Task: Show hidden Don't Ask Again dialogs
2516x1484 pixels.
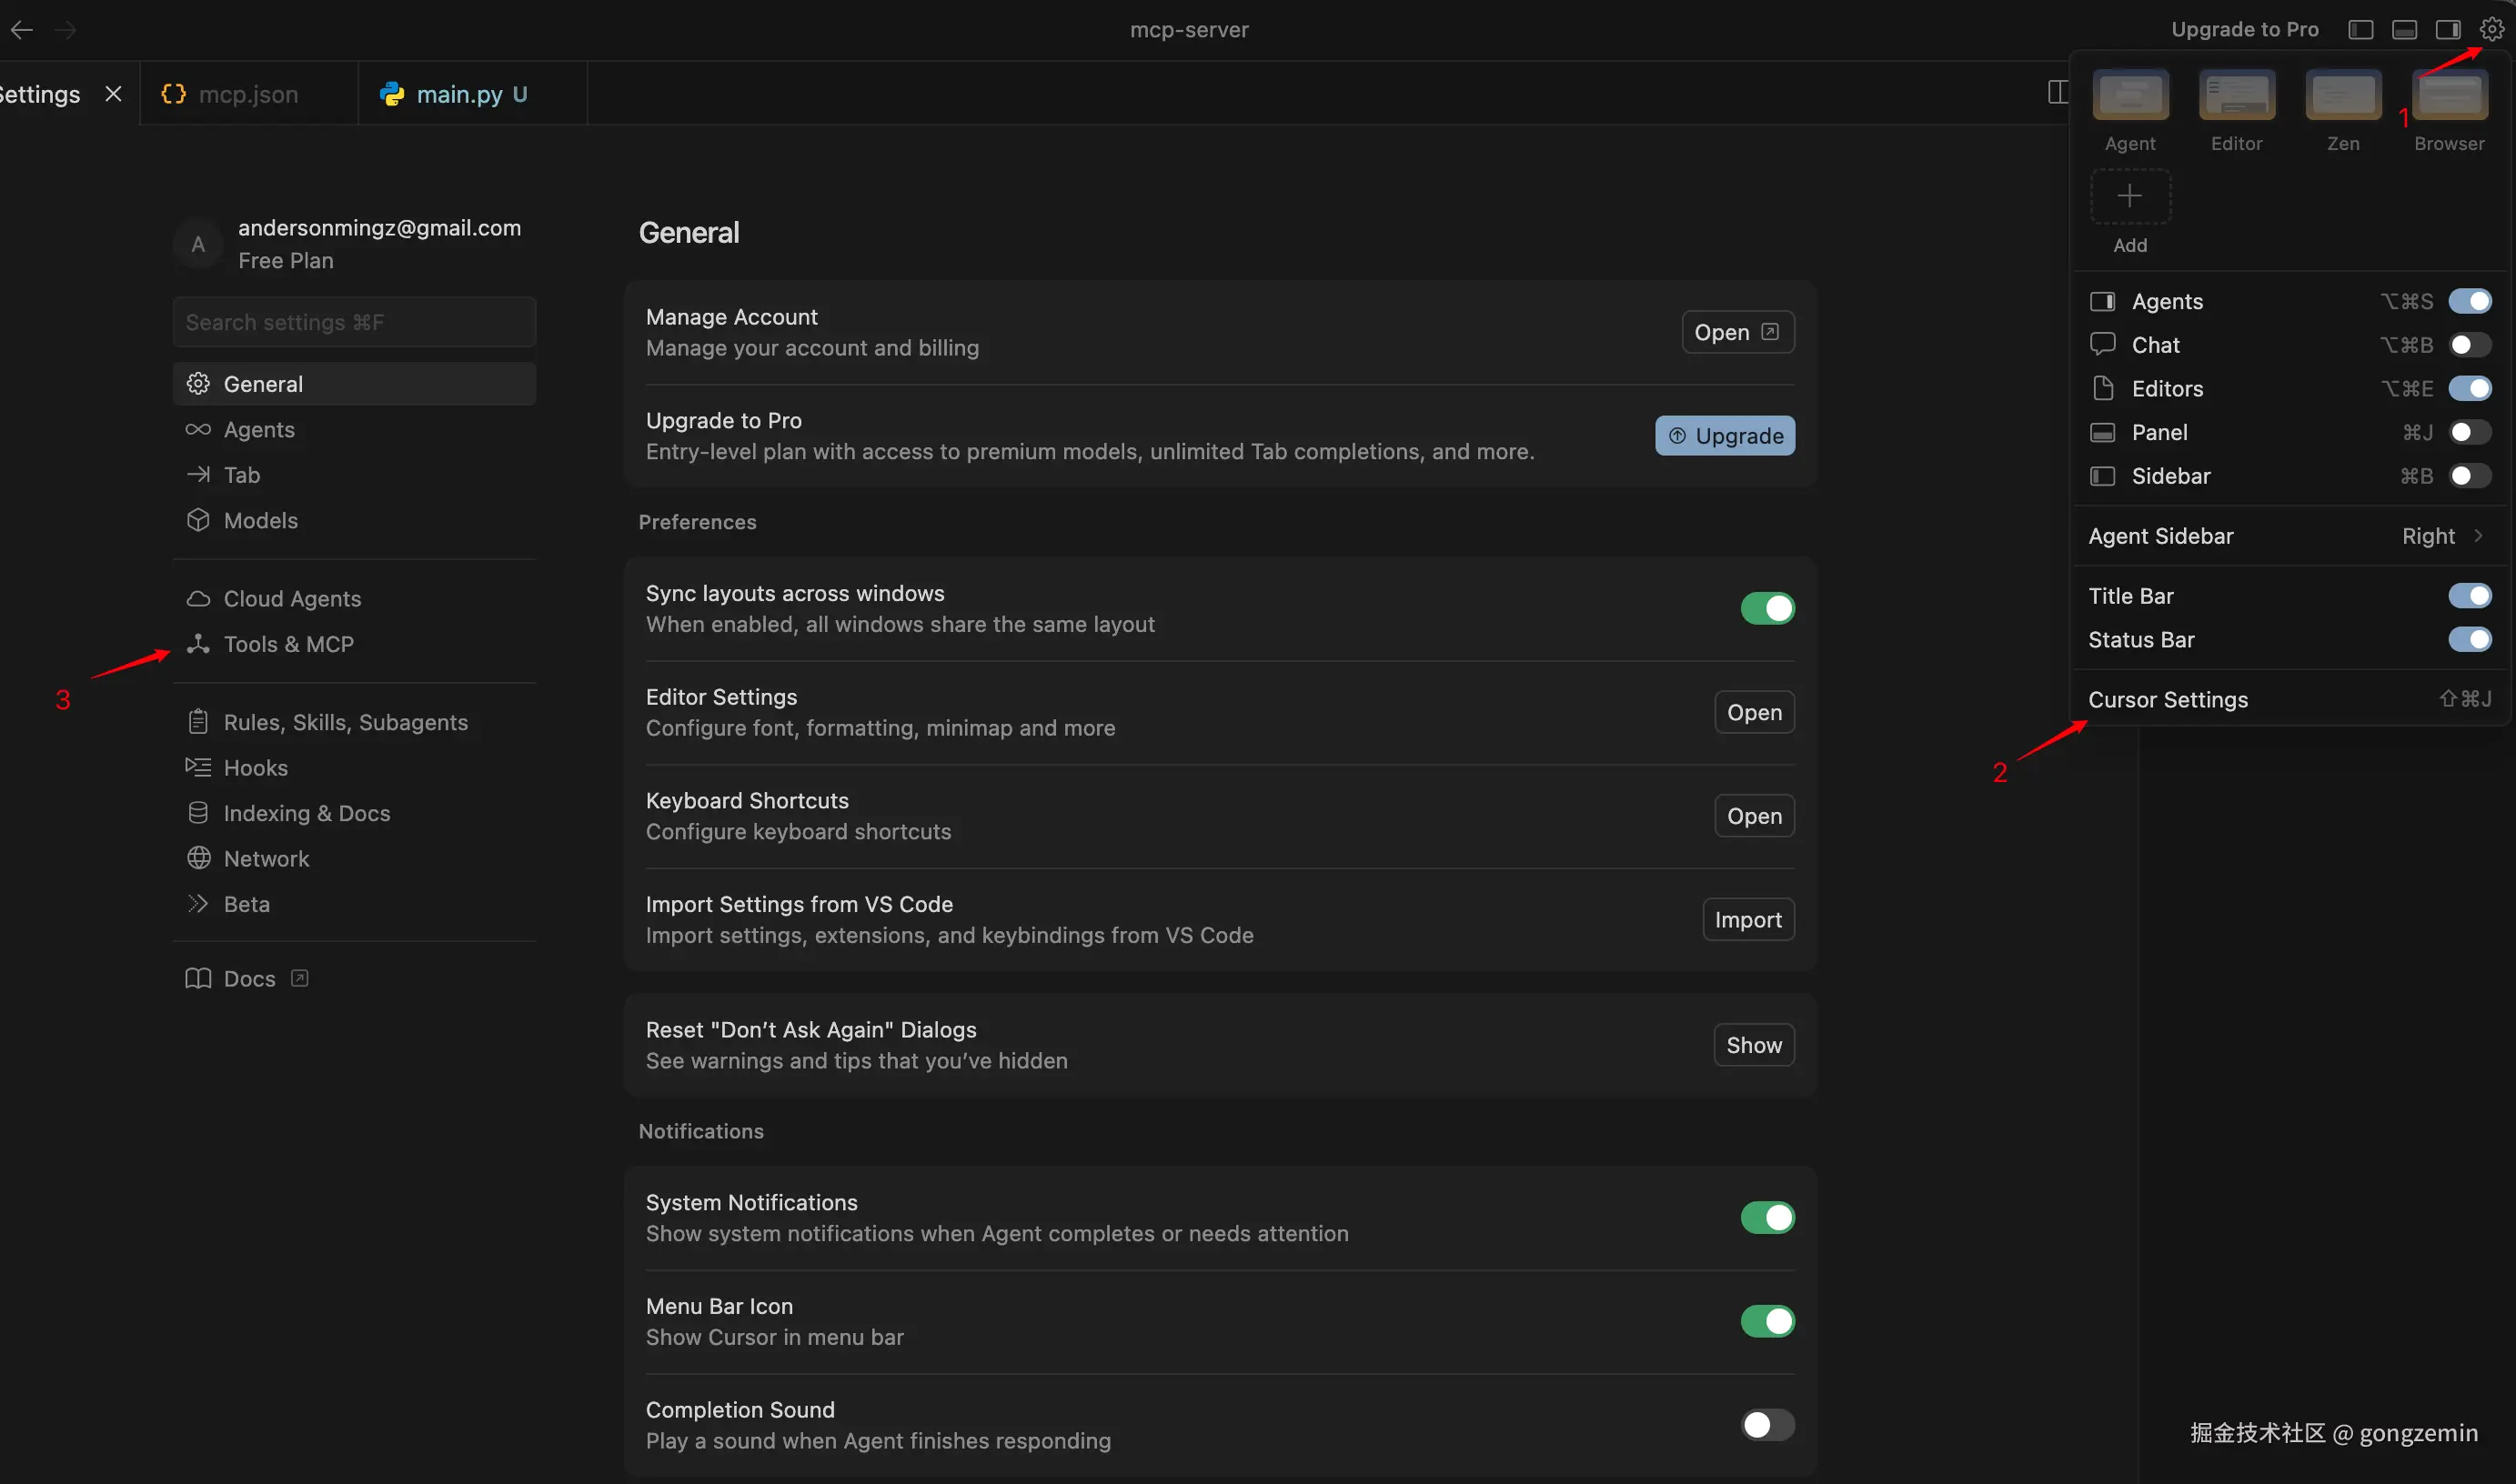Action: pyautogui.click(x=1755, y=1045)
